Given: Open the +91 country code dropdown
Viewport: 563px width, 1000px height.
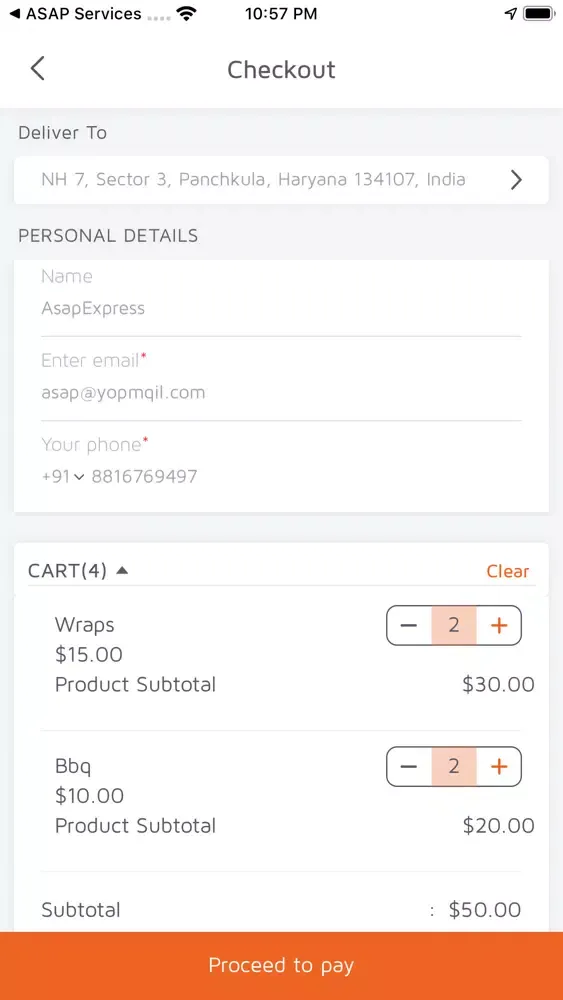Looking at the screenshot, I should [x=62, y=476].
